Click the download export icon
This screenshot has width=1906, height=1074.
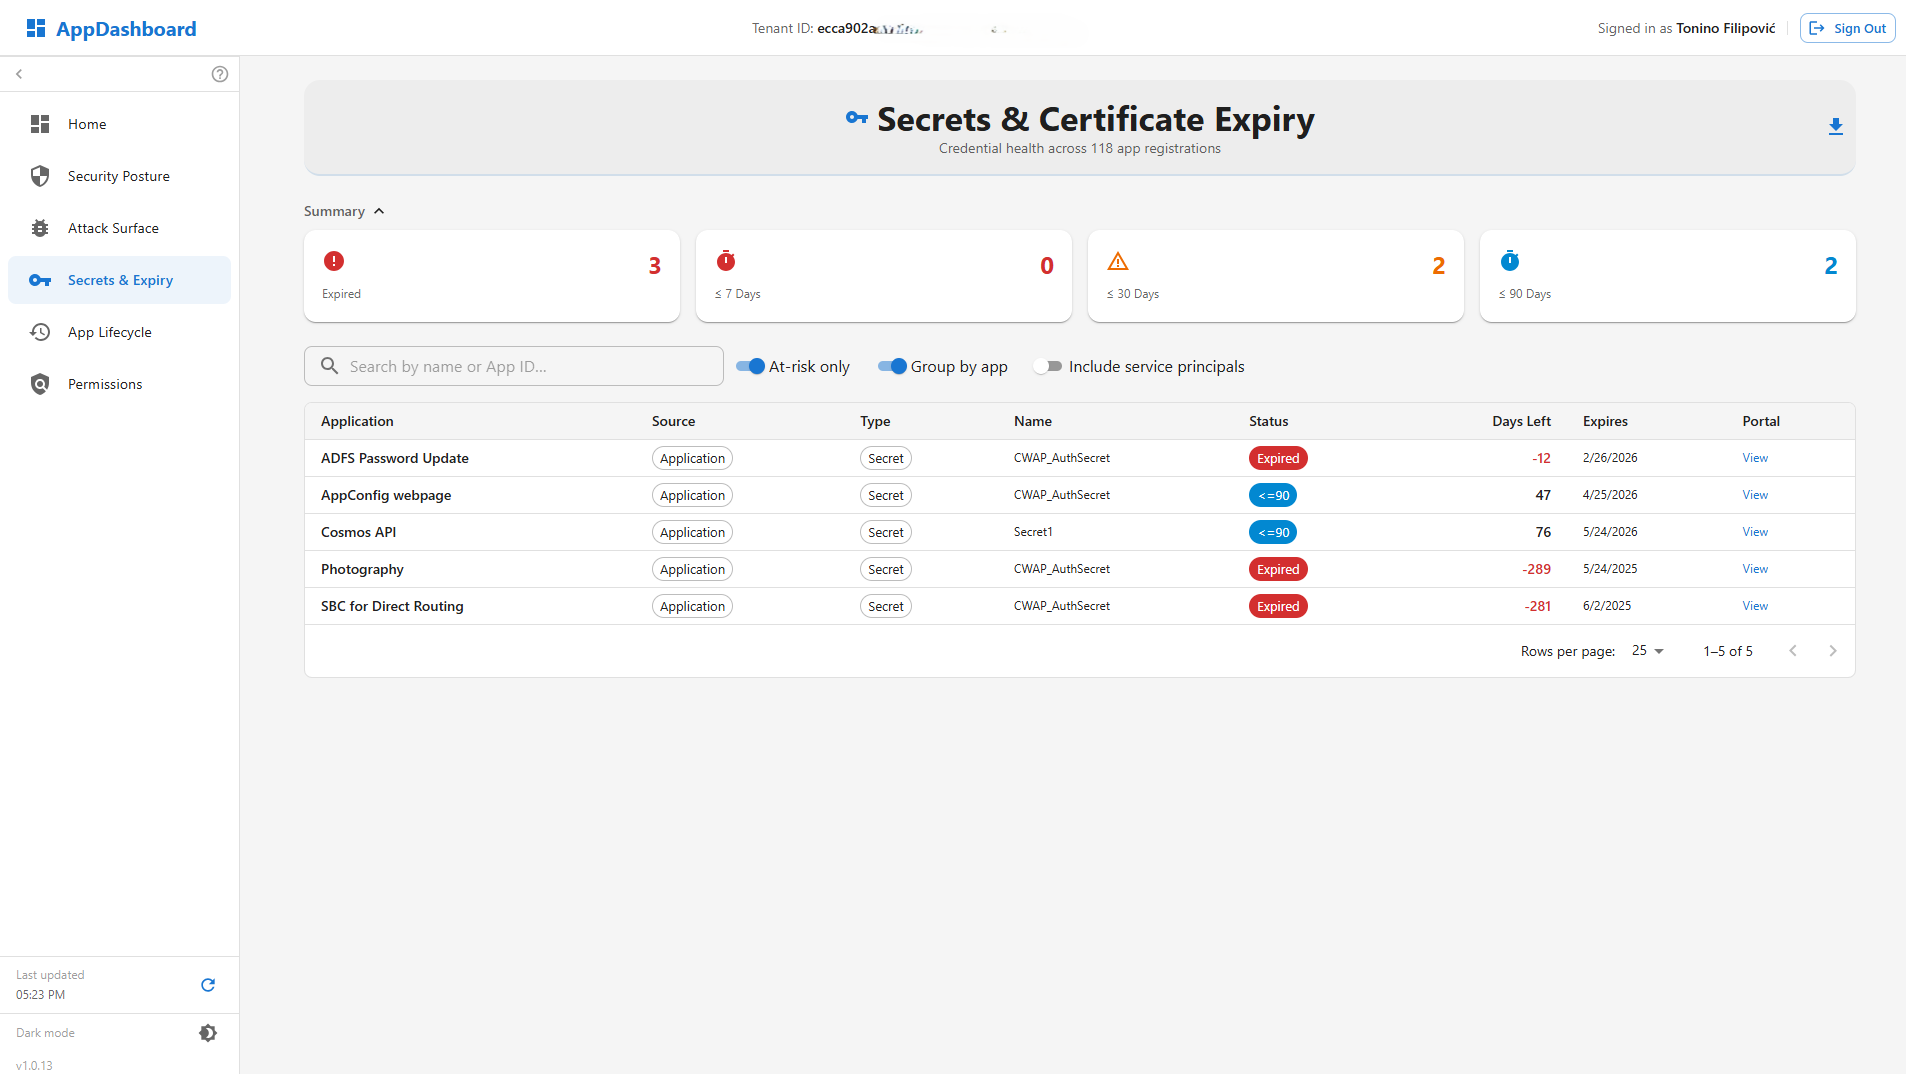[1835, 127]
